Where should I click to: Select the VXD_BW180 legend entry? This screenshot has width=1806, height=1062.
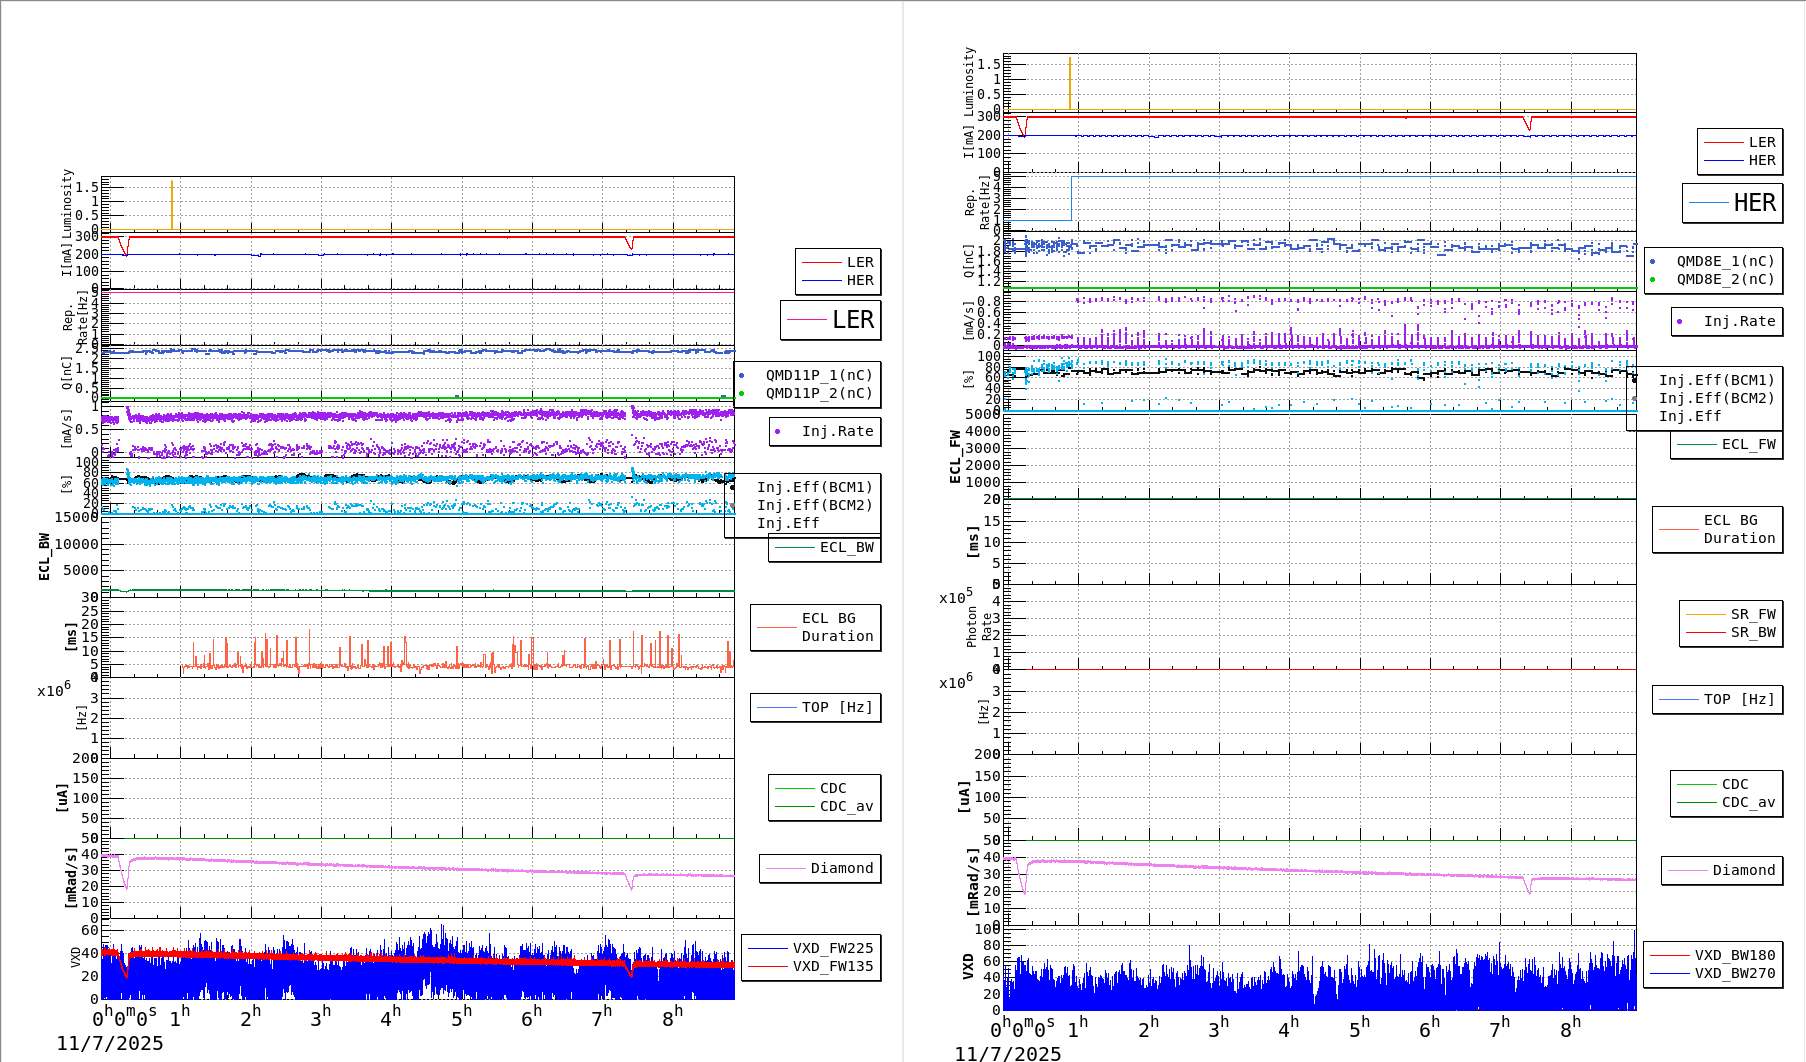click(x=1733, y=955)
